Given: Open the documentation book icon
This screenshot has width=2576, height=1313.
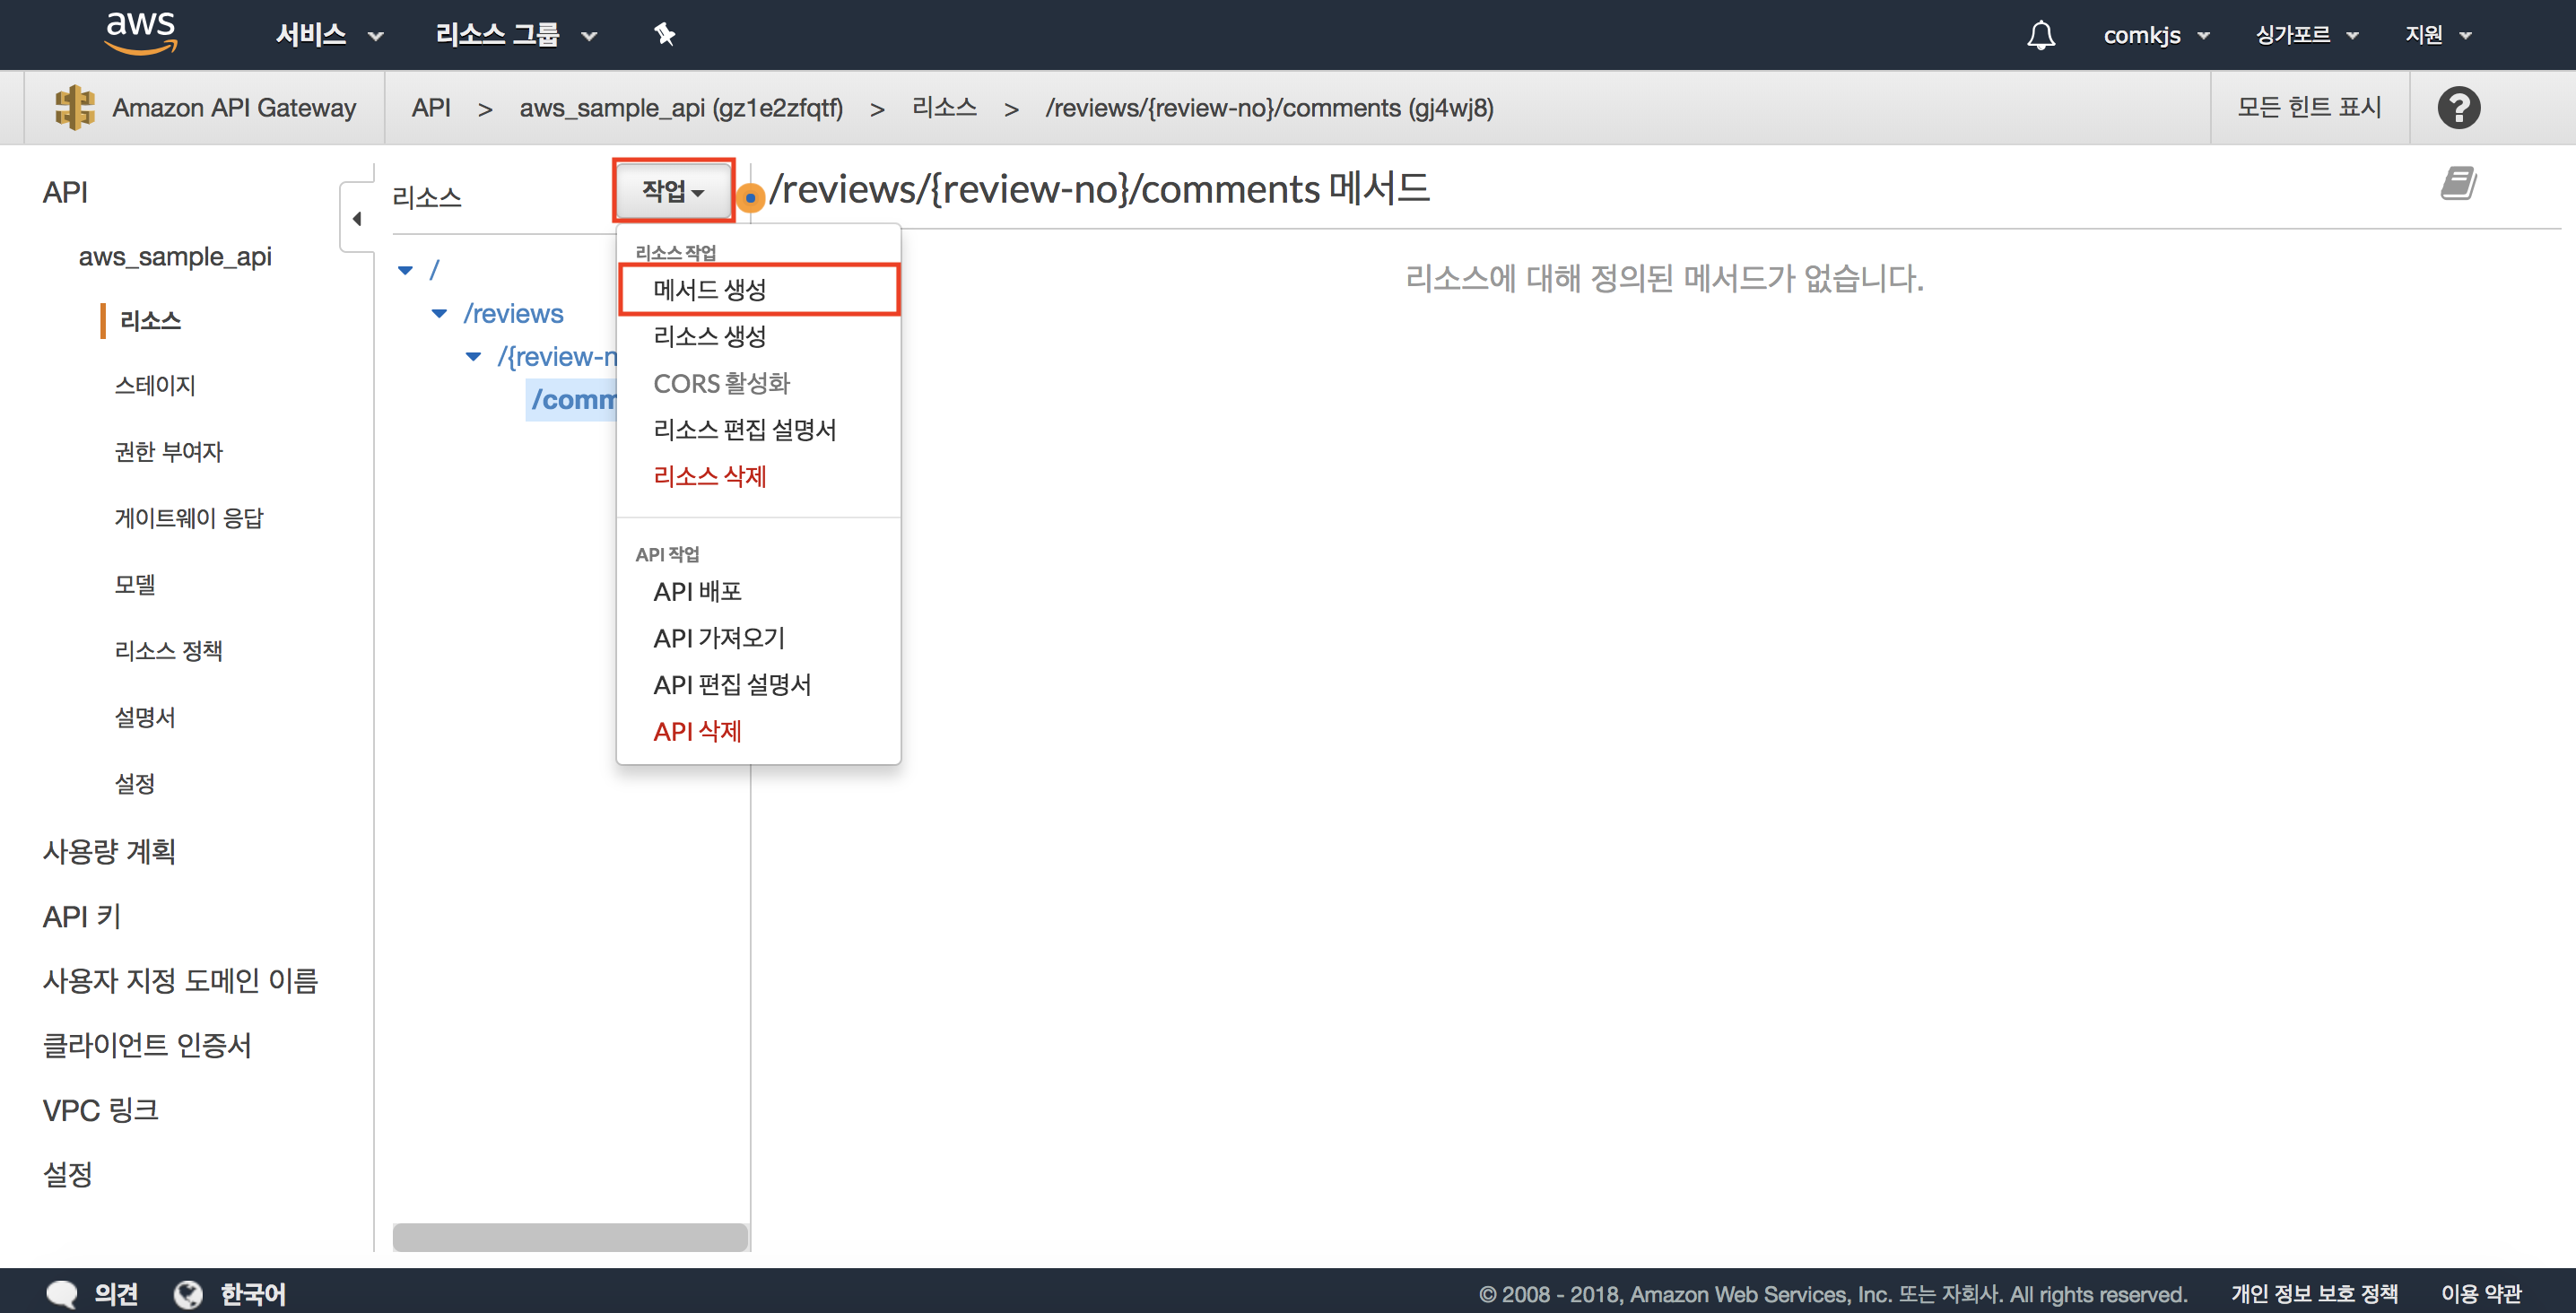Looking at the screenshot, I should (2458, 184).
